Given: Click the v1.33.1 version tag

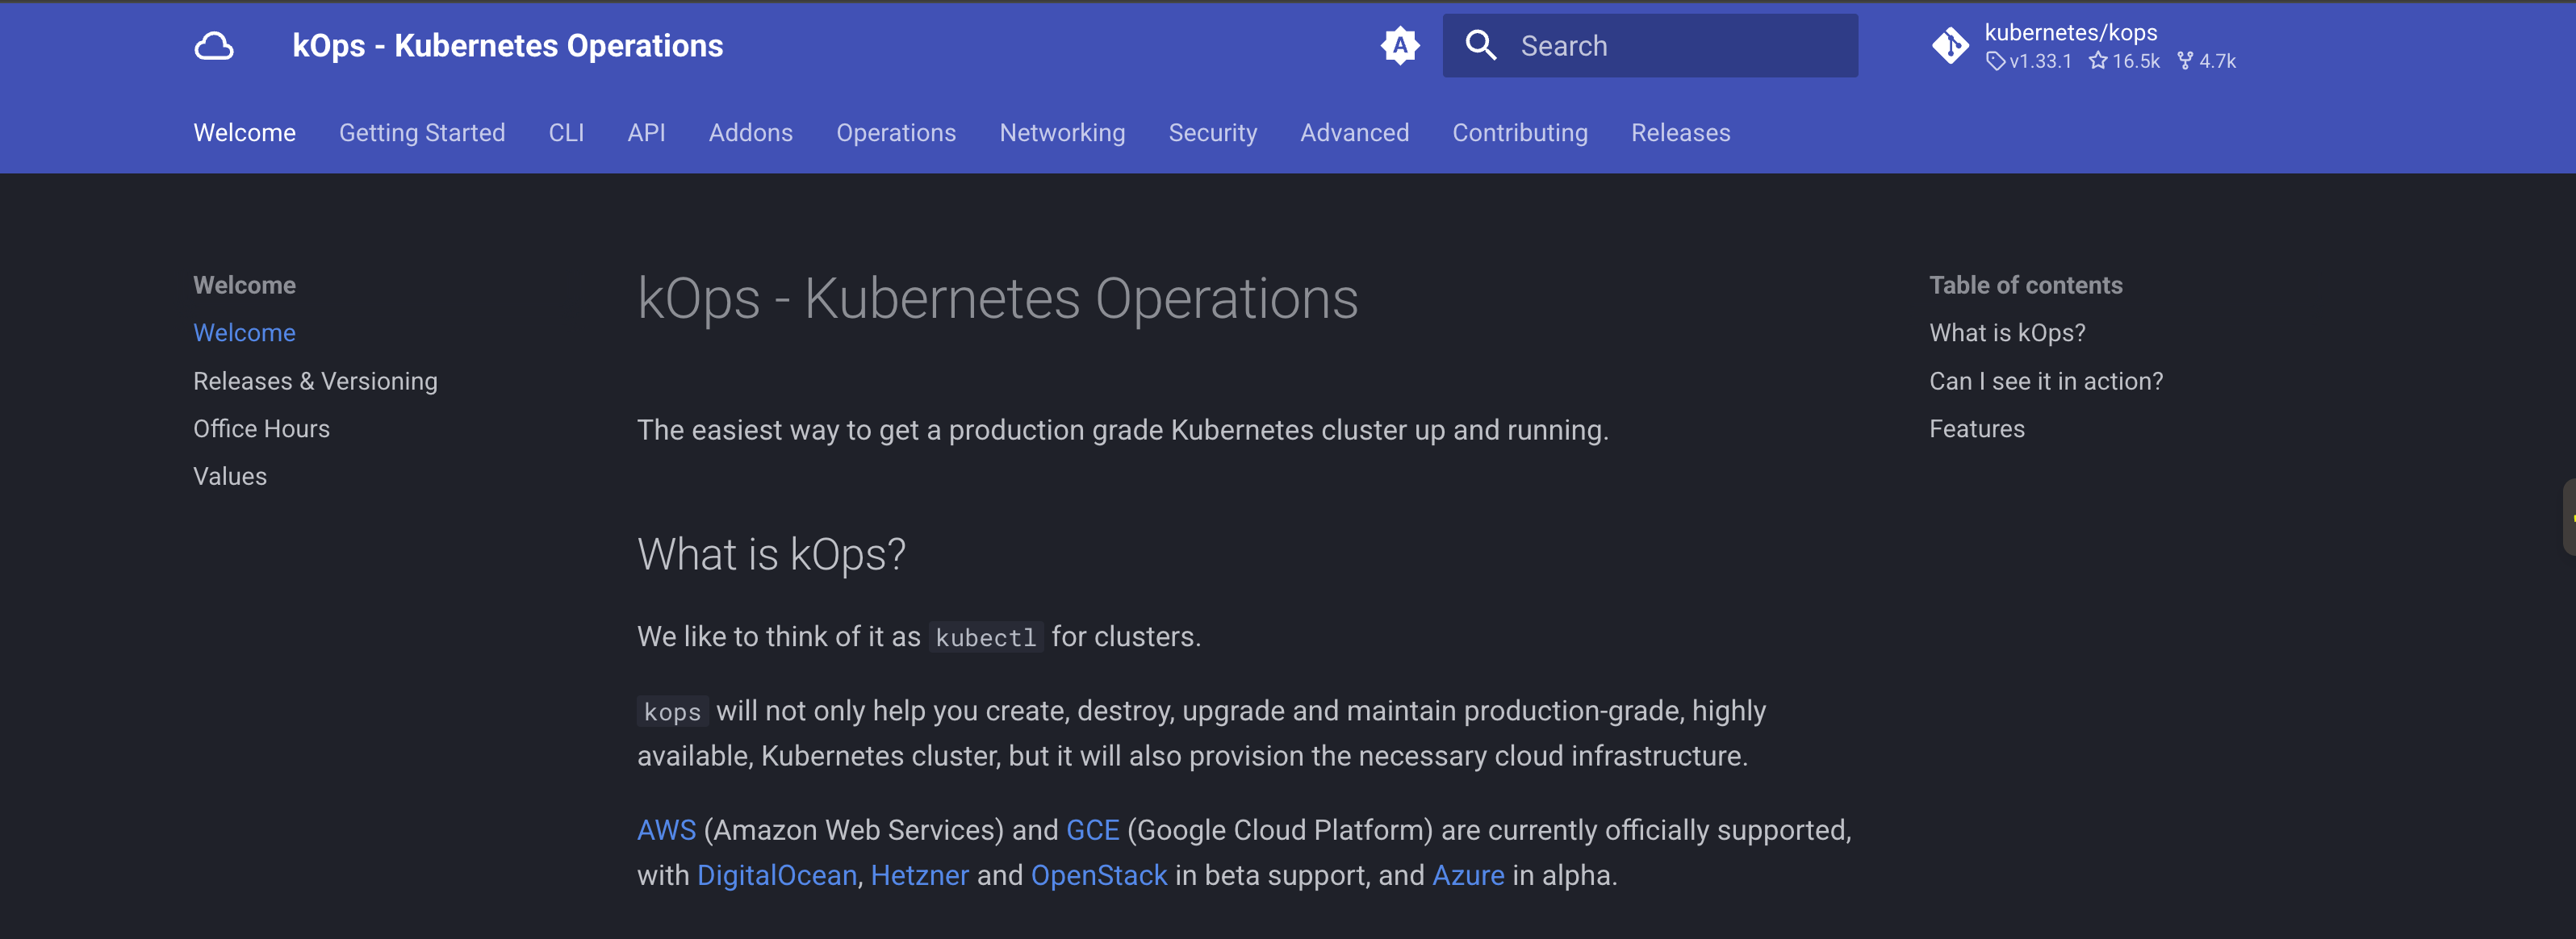Looking at the screenshot, I should (2029, 62).
